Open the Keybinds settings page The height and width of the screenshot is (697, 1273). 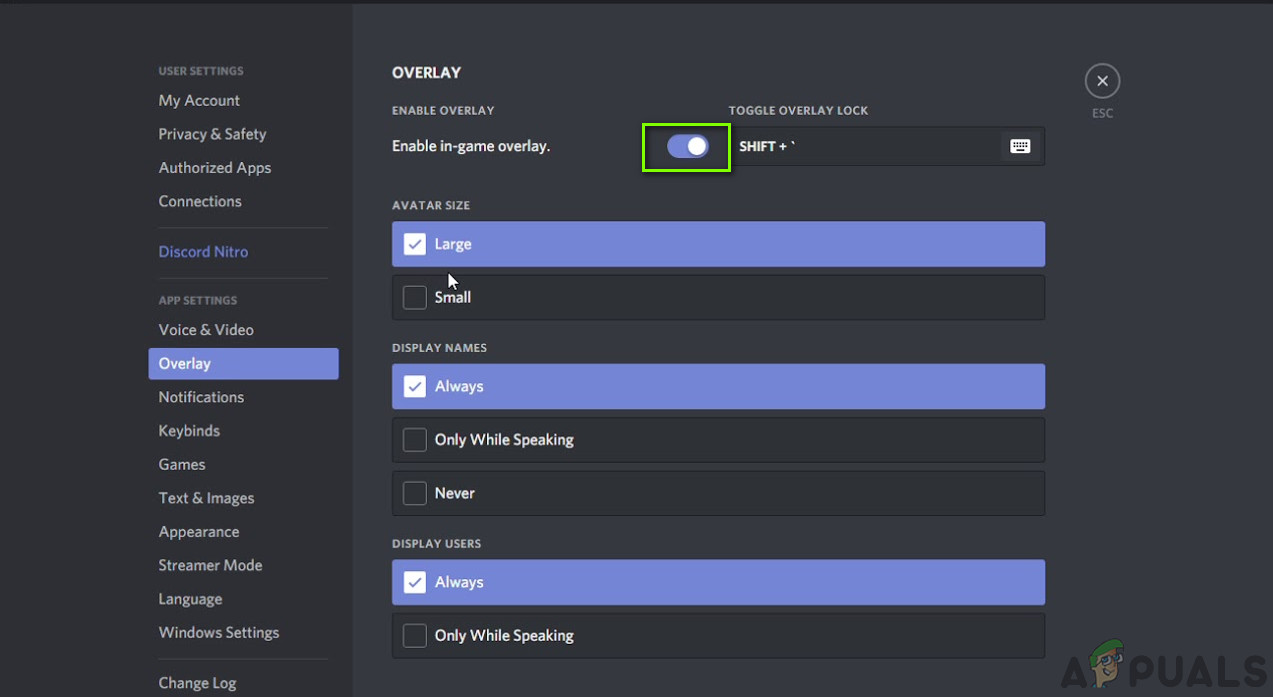pos(189,431)
